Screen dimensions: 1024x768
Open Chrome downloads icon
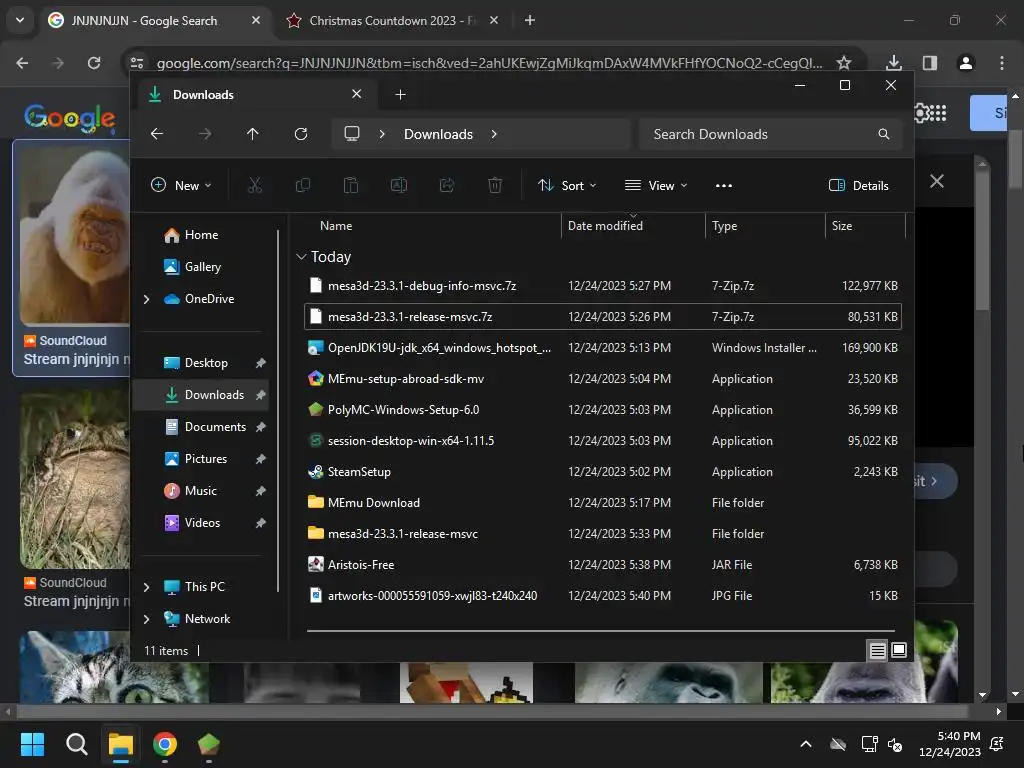pyautogui.click(x=894, y=63)
